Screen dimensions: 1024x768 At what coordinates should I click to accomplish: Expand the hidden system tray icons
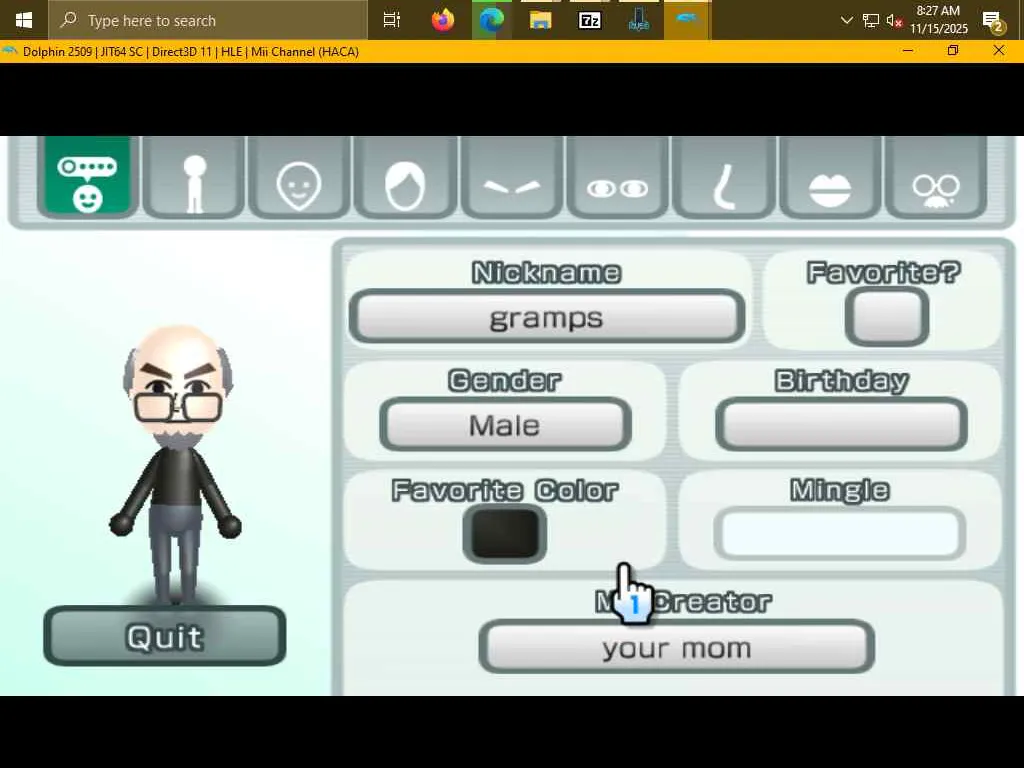tap(846, 20)
